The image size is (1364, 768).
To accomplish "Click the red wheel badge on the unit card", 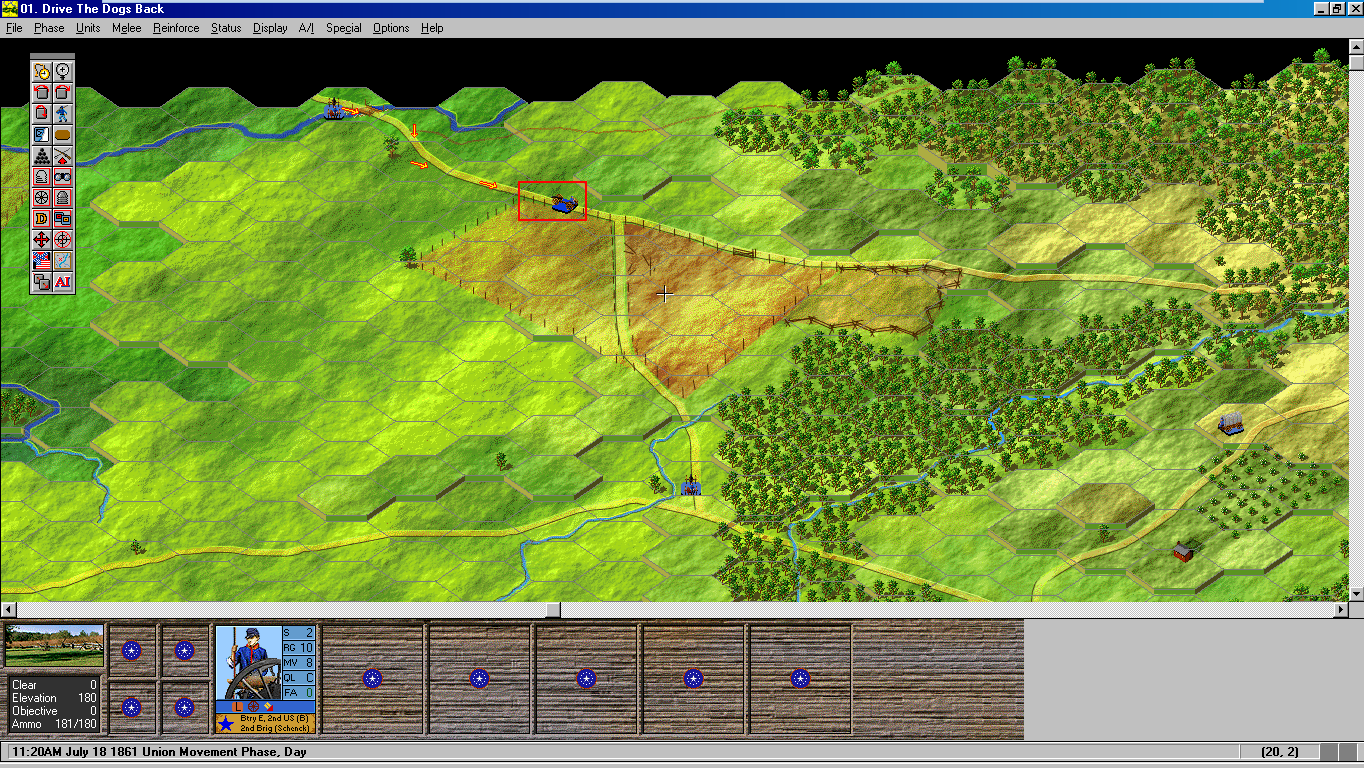I will pos(253,707).
